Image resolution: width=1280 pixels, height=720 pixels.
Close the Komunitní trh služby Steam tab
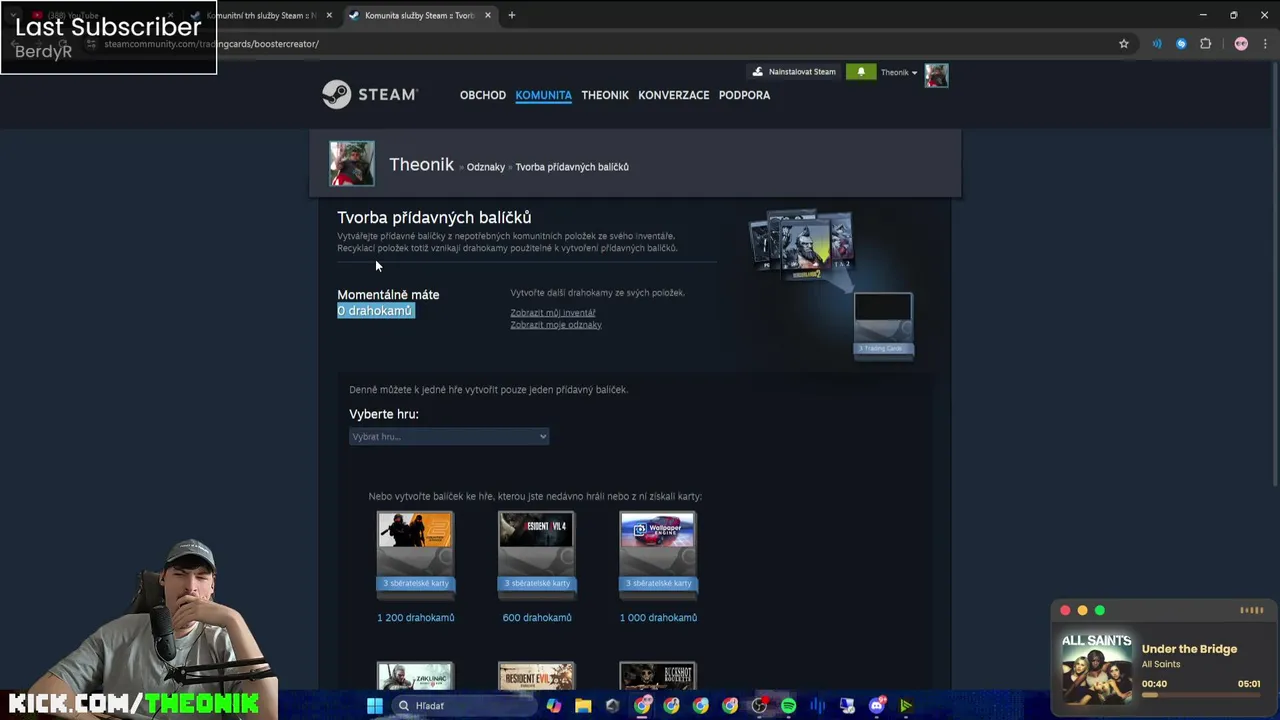[x=329, y=15]
